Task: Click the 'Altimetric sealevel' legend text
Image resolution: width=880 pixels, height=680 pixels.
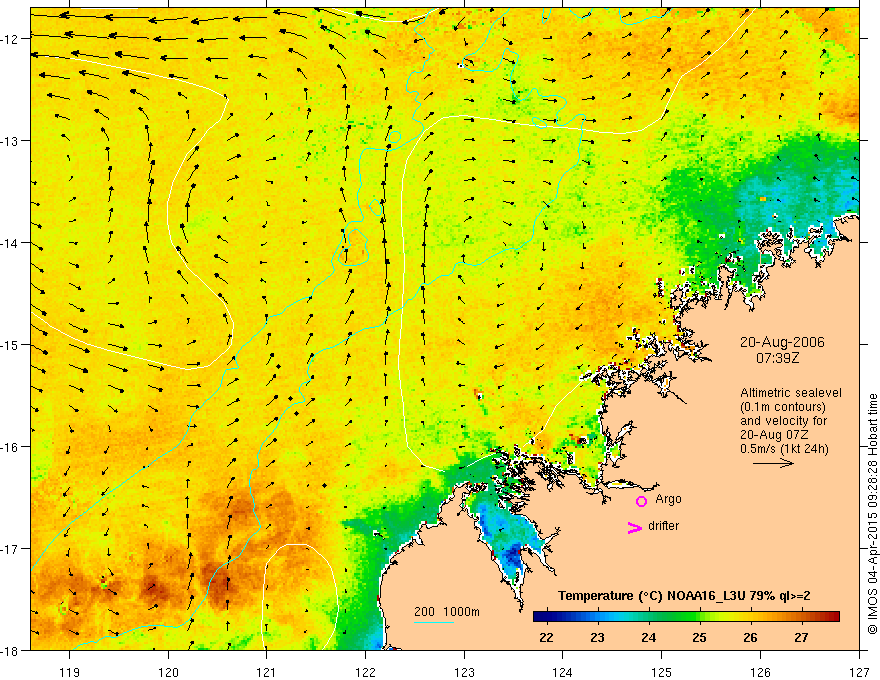Action: tap(791, 393)
